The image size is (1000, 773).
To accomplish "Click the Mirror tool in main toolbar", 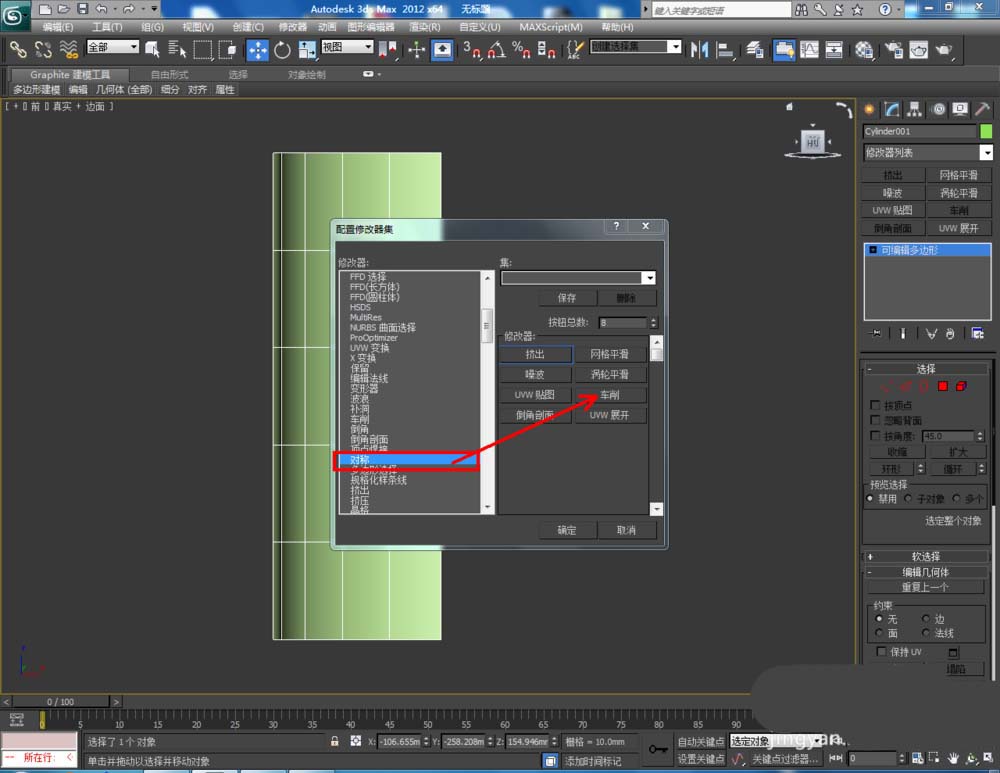I will 700,50.
